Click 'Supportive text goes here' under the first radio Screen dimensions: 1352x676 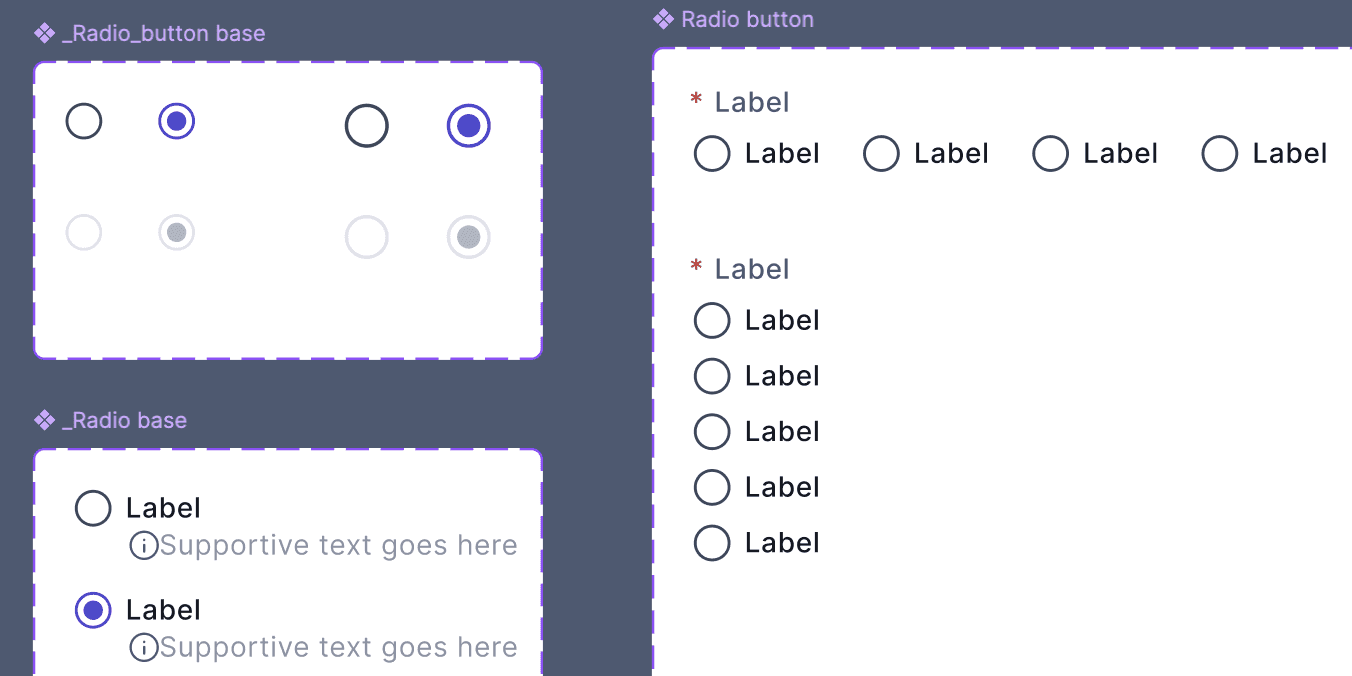[x=341, y=545]
